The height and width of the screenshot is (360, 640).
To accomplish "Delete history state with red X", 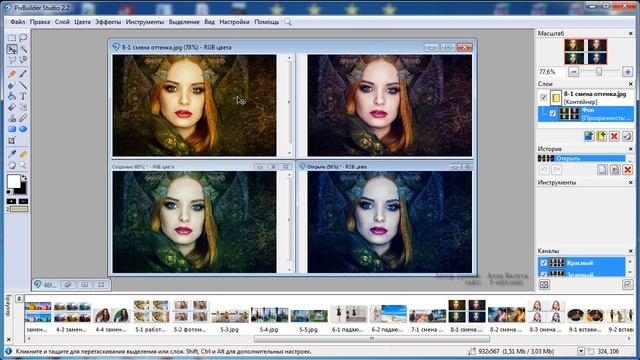I will click(628, 169).
